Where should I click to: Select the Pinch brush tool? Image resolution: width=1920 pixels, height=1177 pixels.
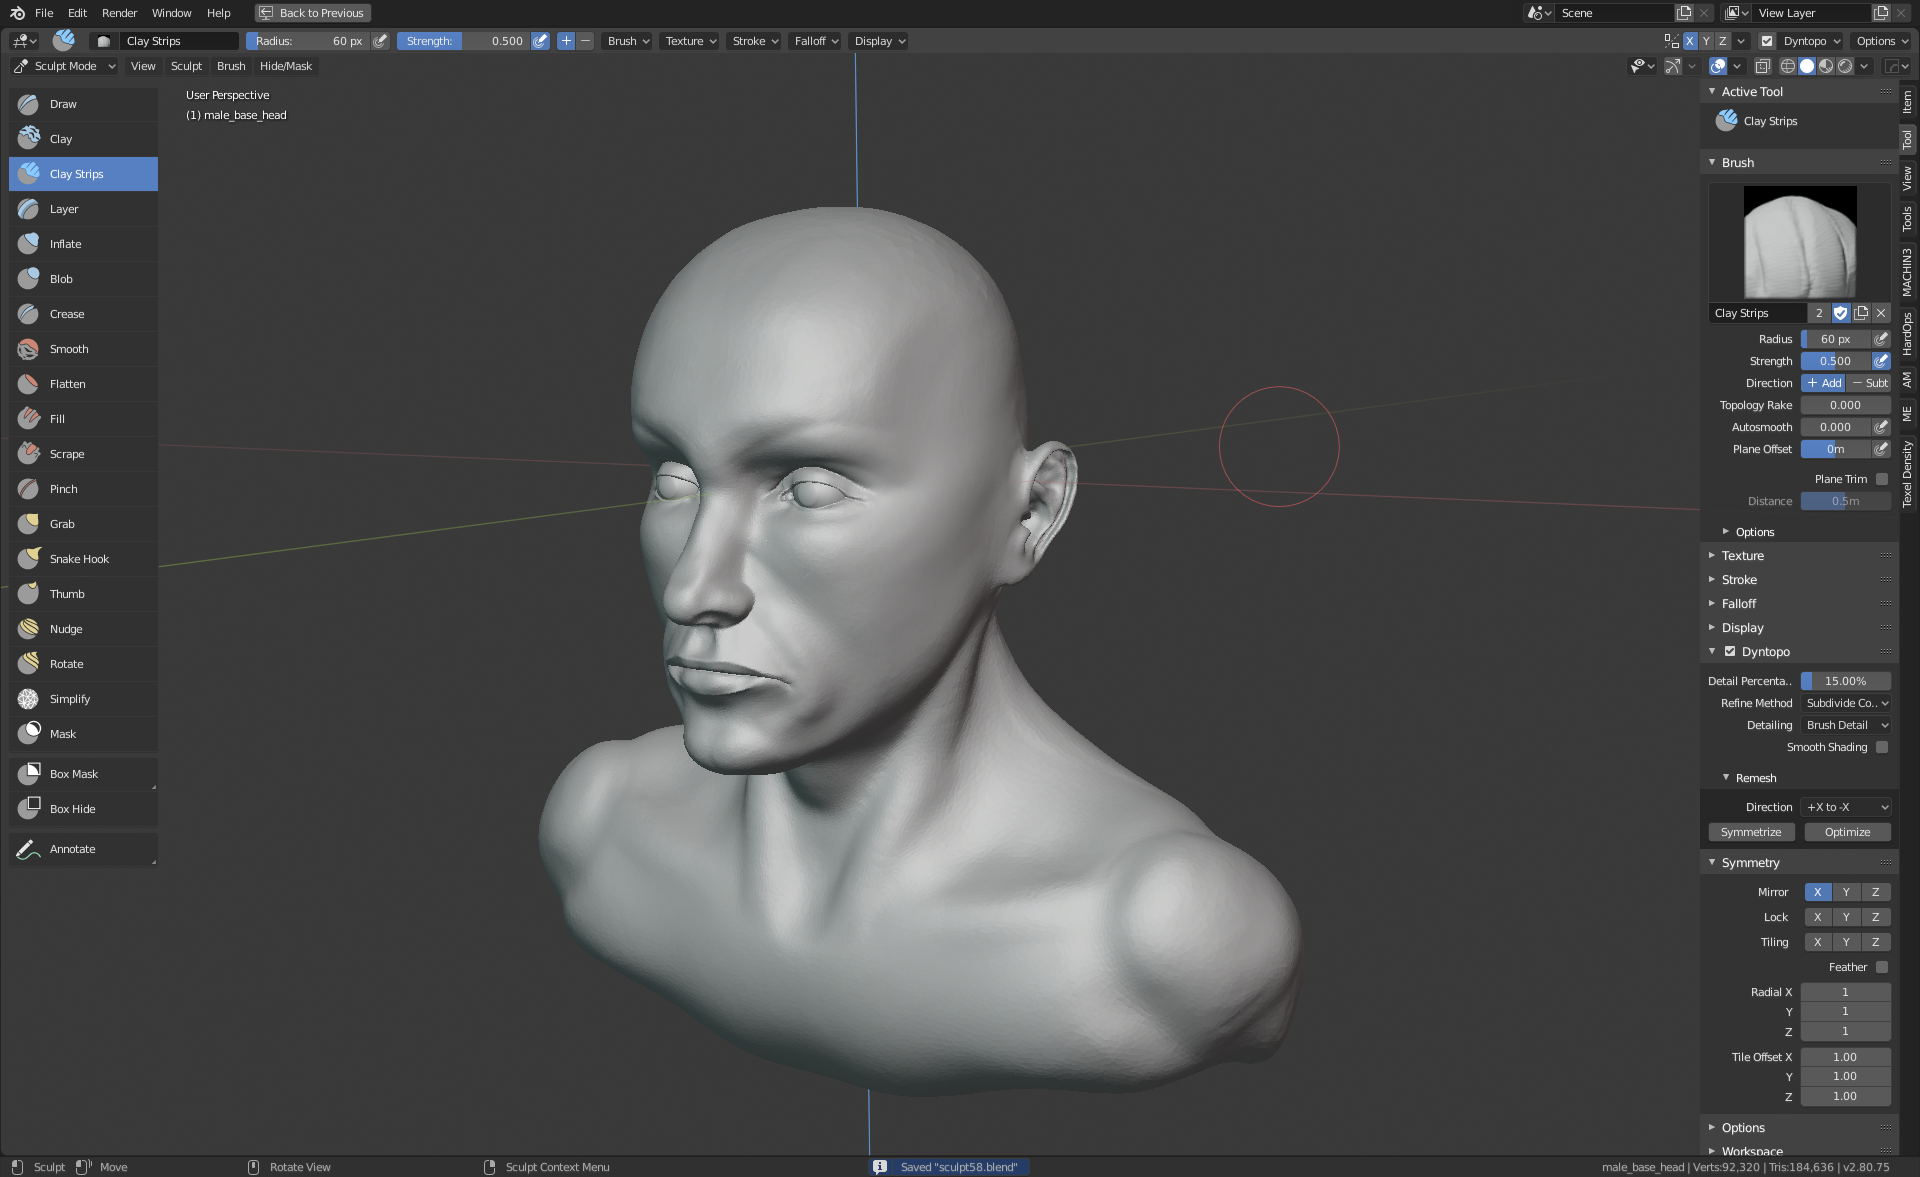tap(64, 489)
